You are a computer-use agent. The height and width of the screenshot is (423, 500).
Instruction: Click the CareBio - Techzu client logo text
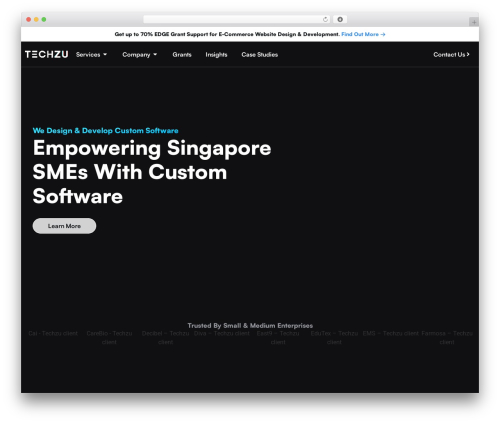[x=109, y=338]
